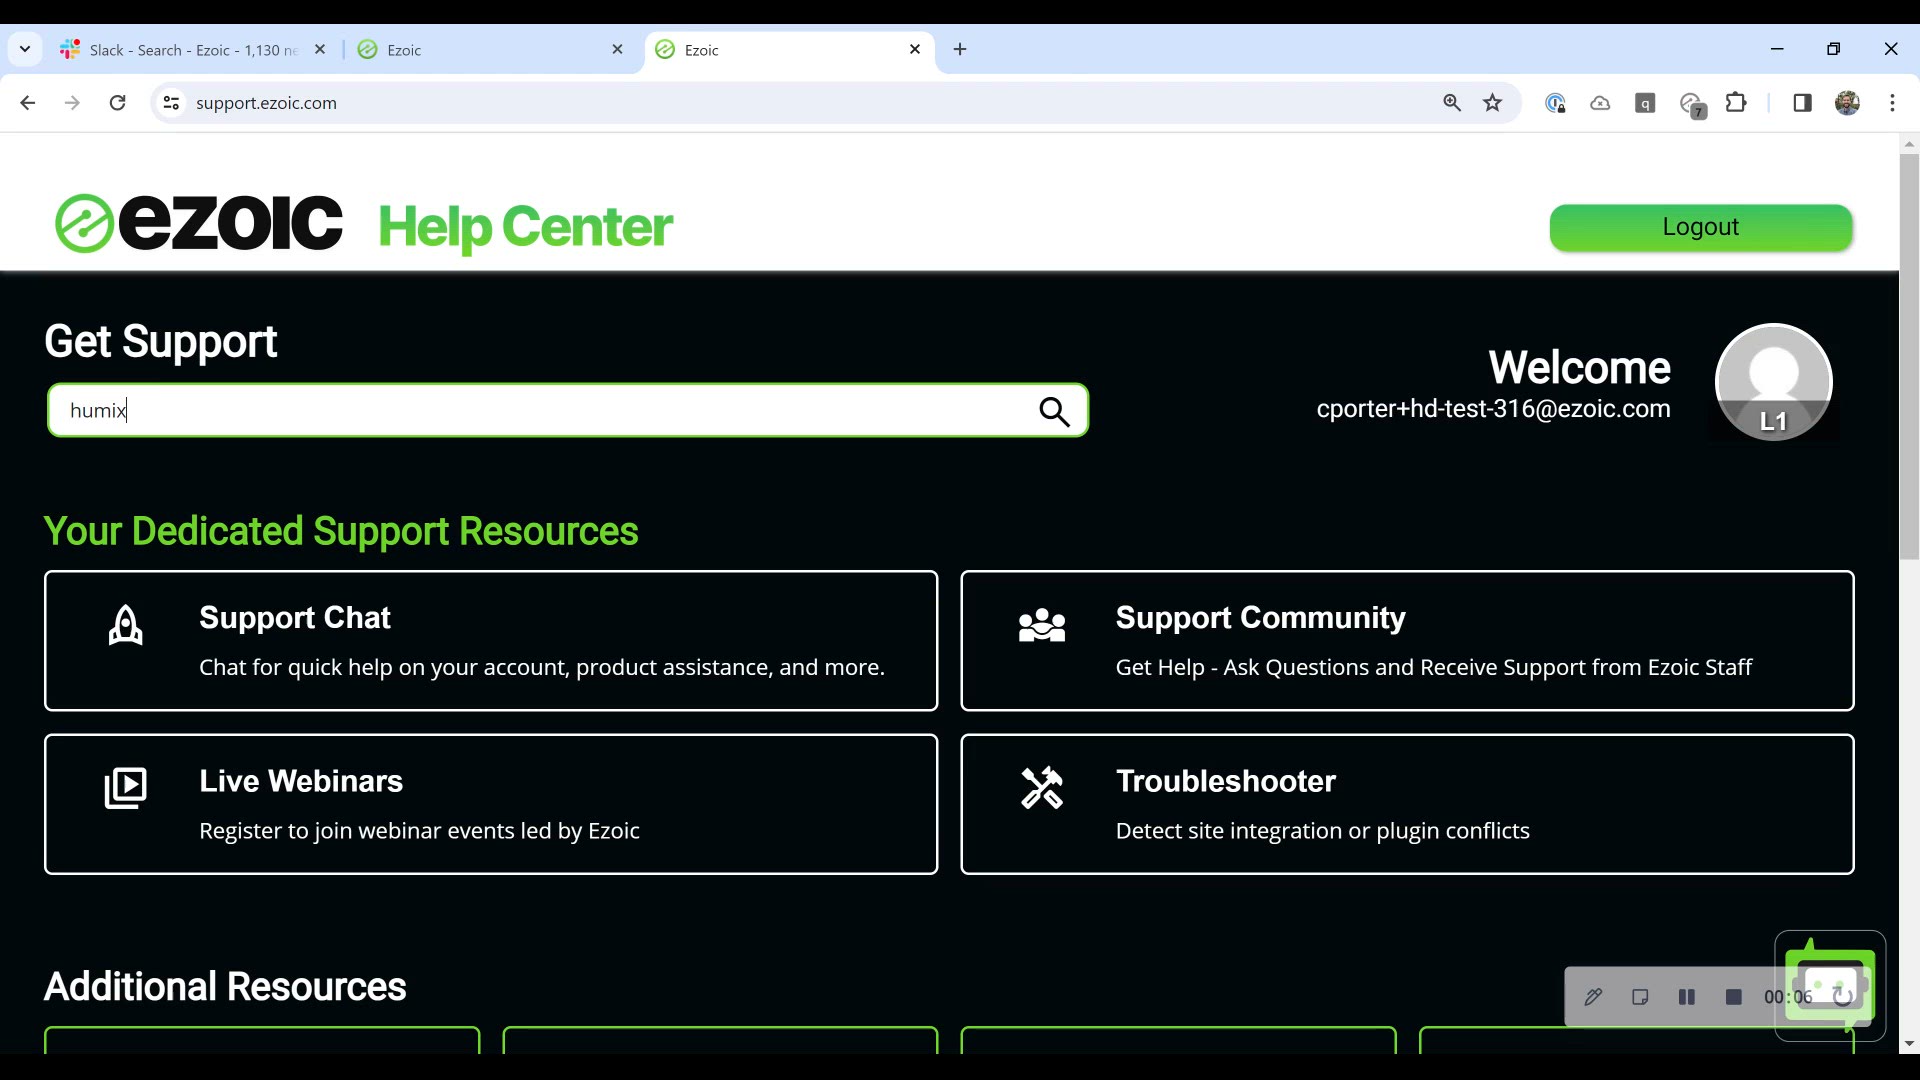Switch to the Slack Search tab
This screenshot has height=1080, width=1920.
192,50
